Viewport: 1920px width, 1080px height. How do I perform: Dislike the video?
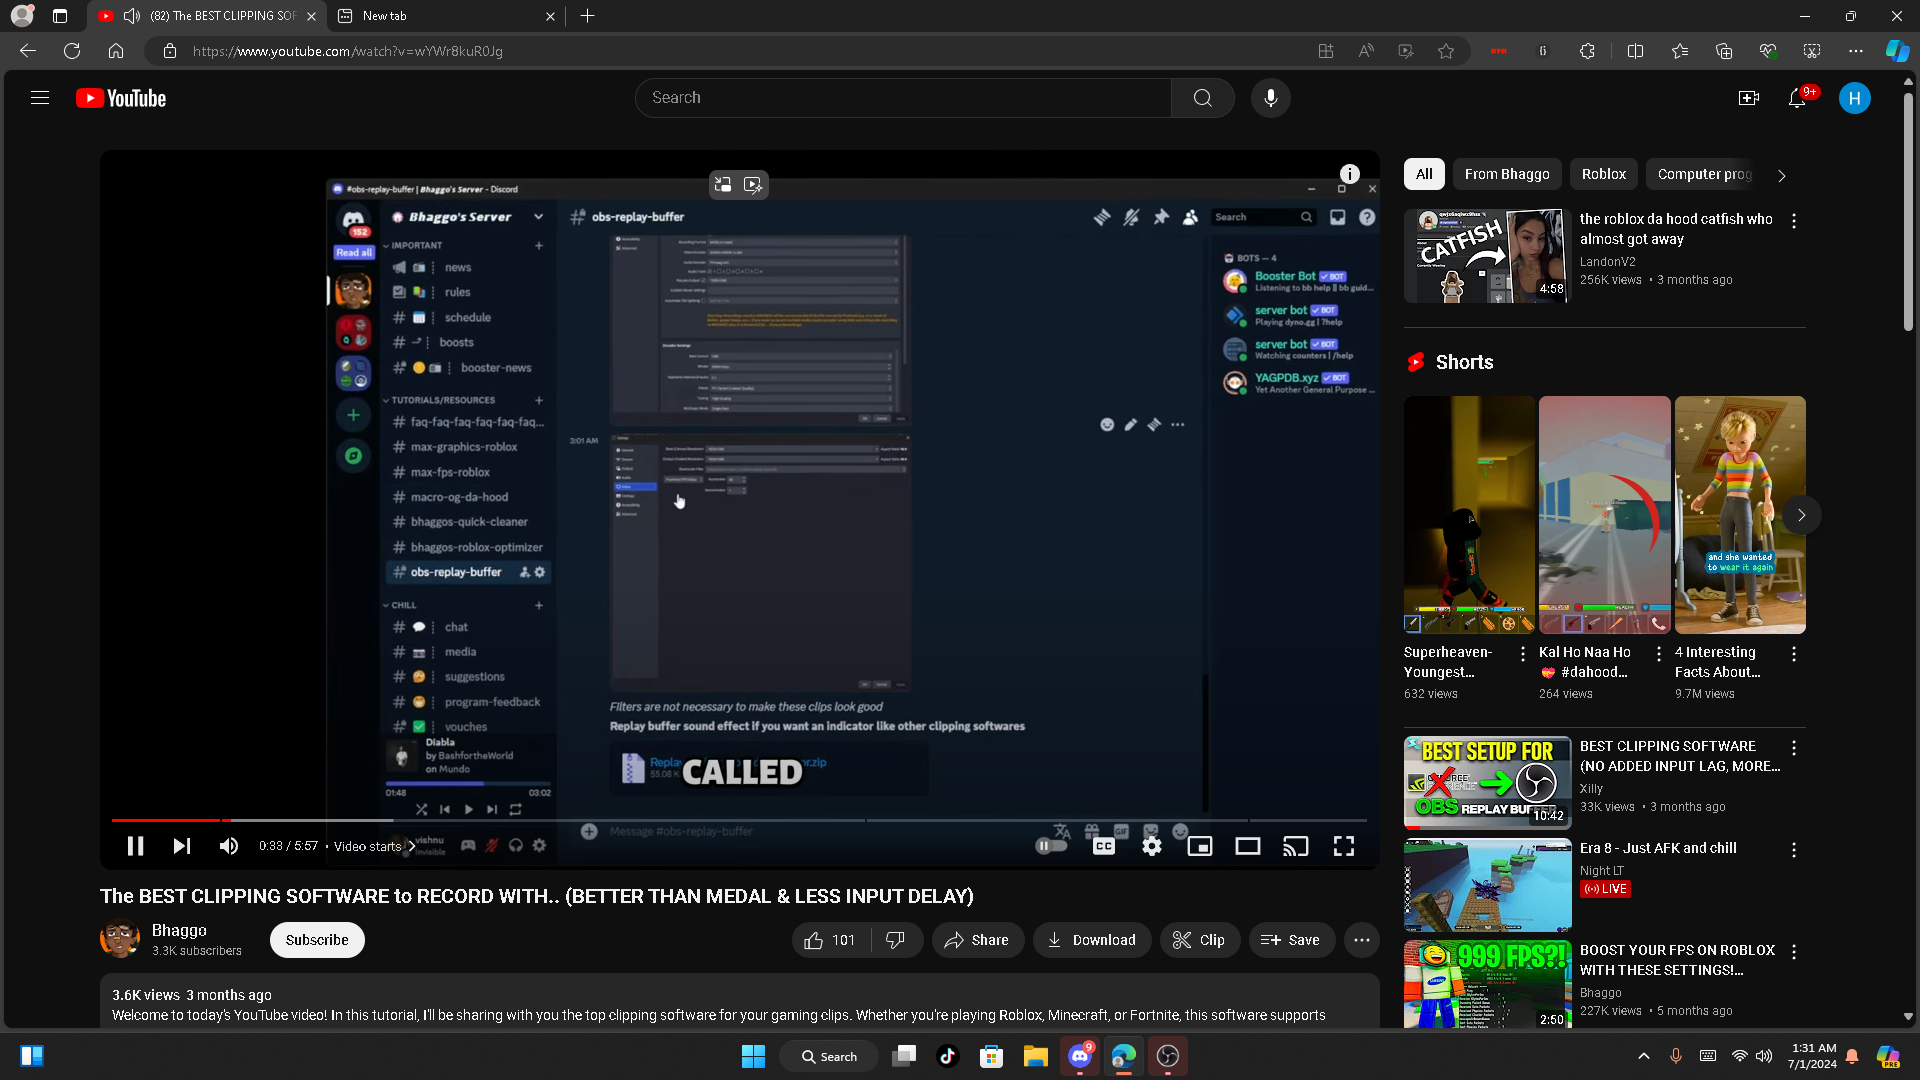[x=896, y=940]
